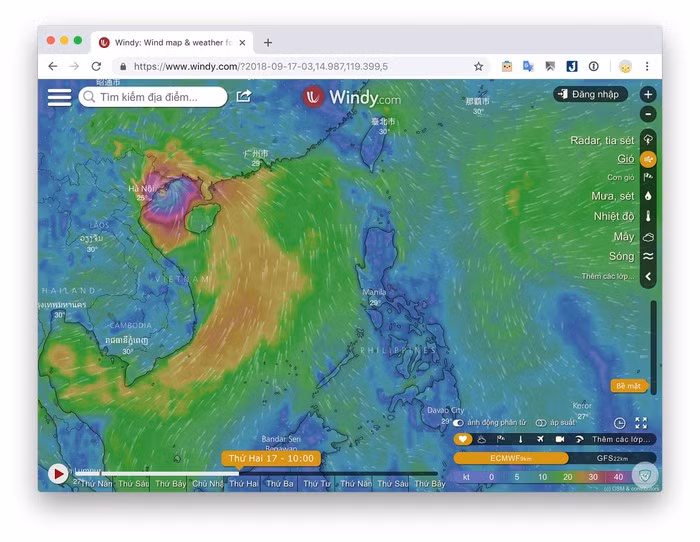Open the Windy hamburger menu
This screenshot has height=542, width=700.
[x=60, y=97]
